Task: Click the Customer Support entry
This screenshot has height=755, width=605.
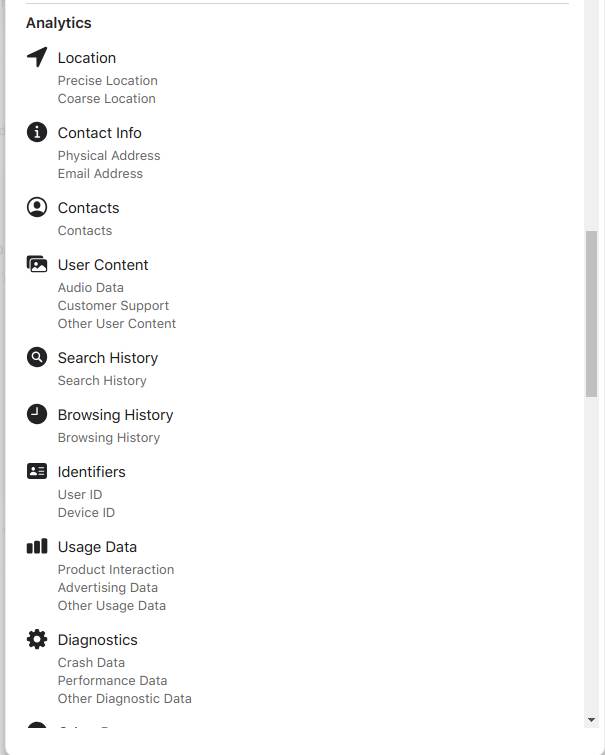Action: [113, 306]
